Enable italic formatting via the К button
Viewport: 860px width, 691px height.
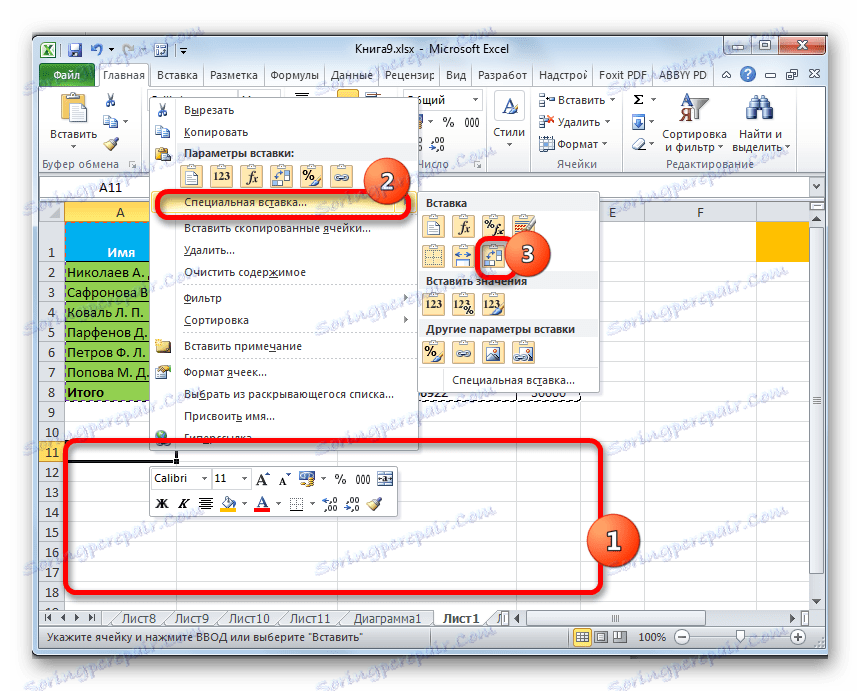pos(183,503)
